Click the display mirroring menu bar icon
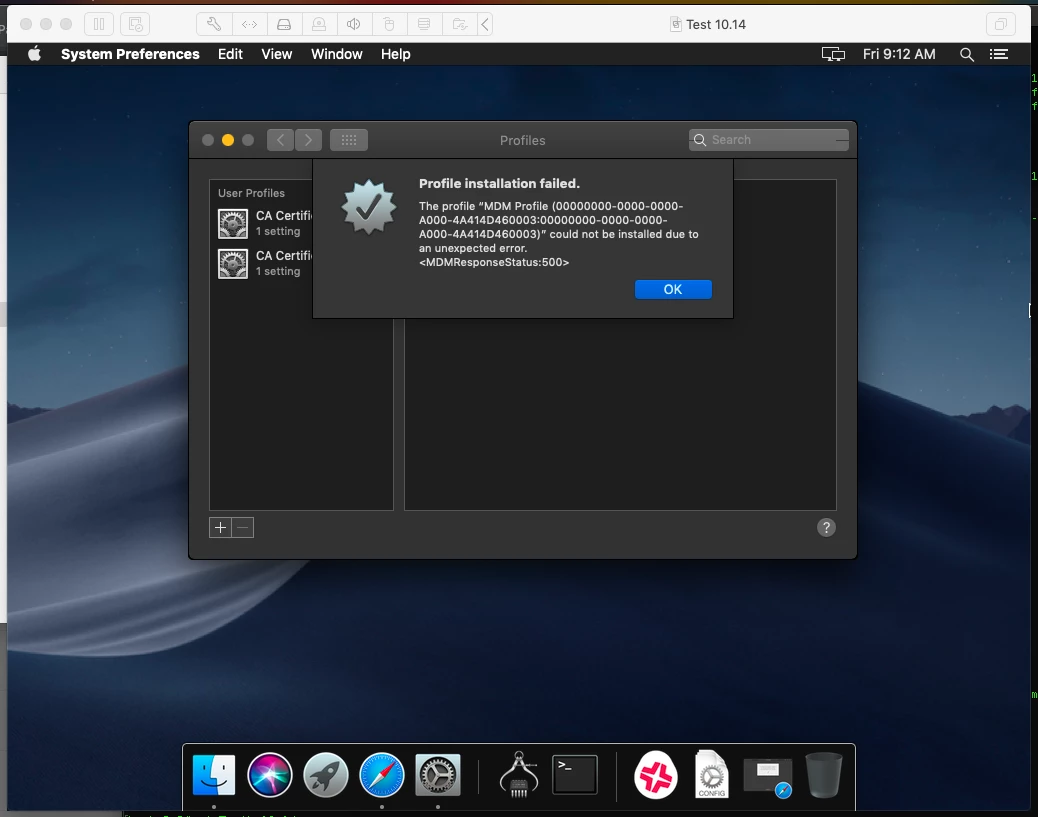 coord(833,54)
